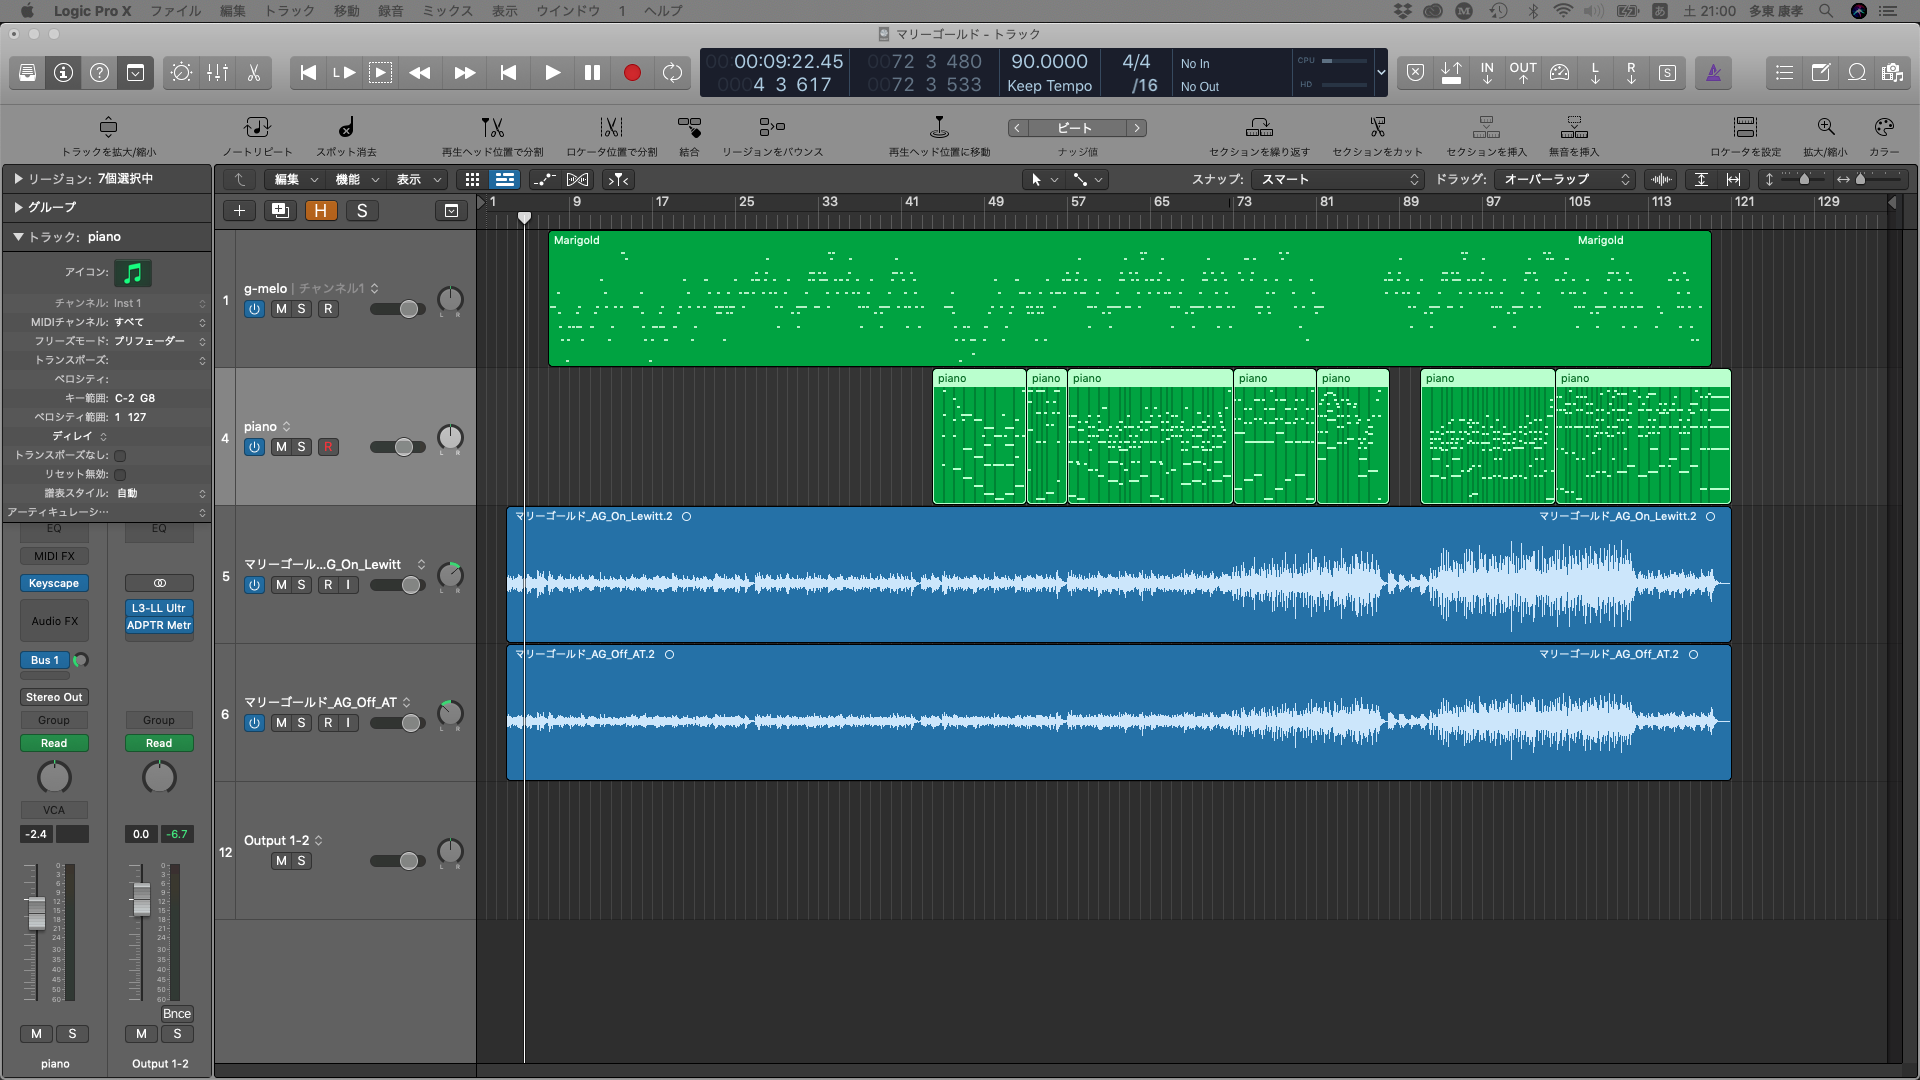
Task: Select the scissors Editors icon
Action: (x=254, y=73)
